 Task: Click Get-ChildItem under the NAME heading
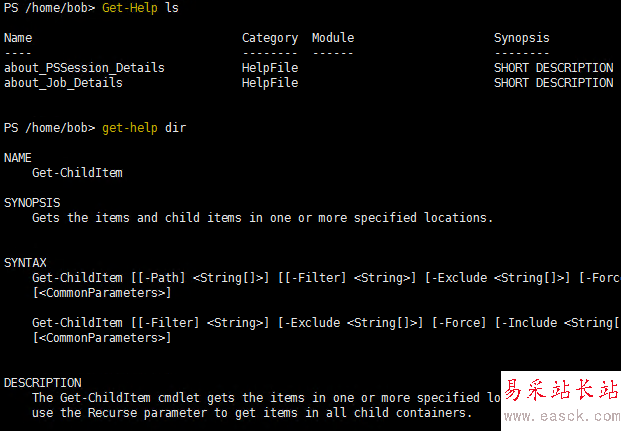click(77, 173)
